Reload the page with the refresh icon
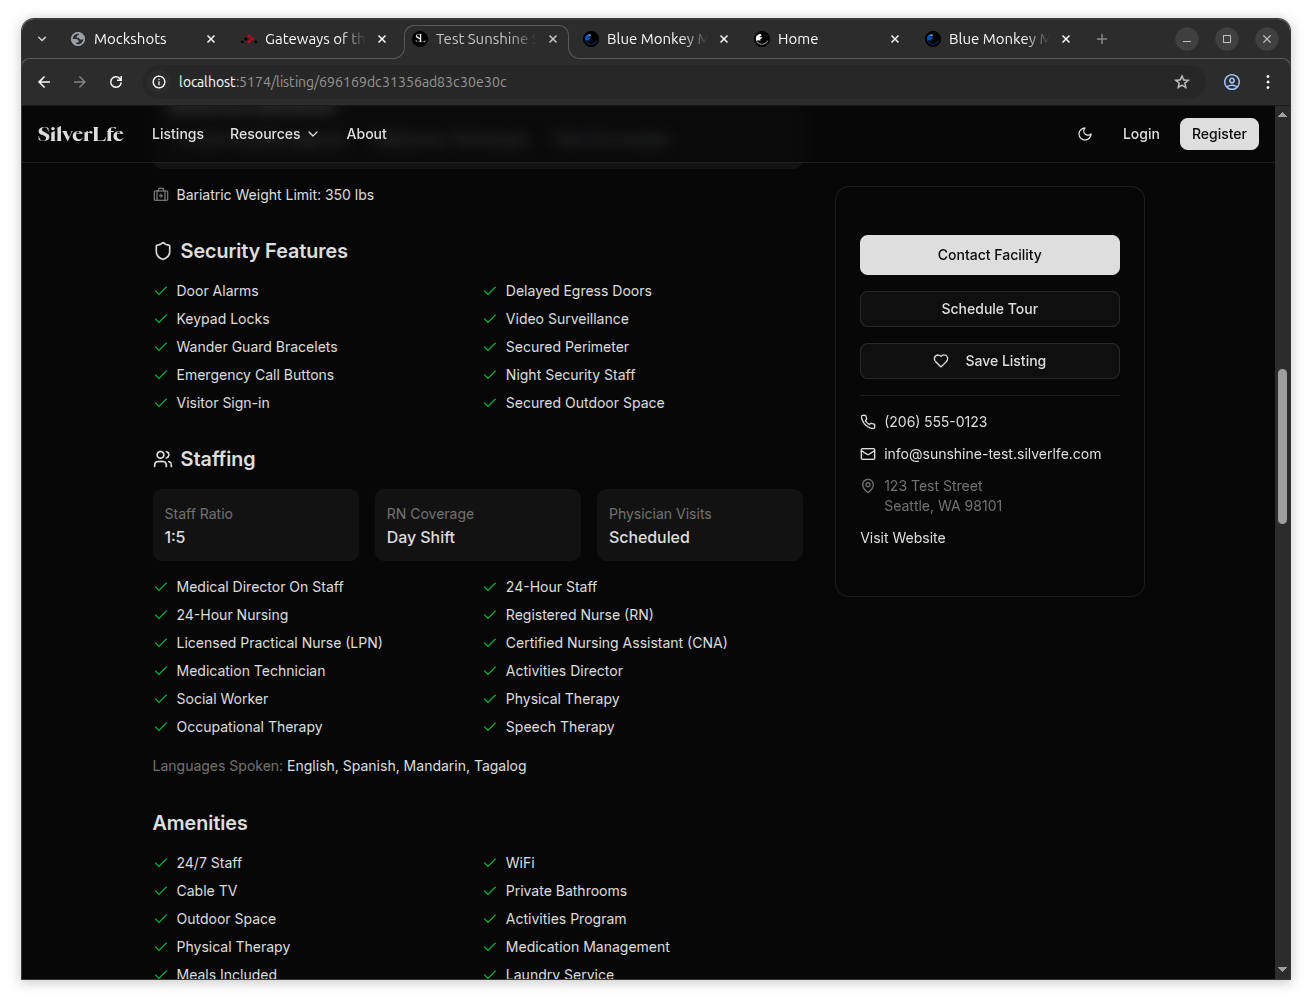 [x=116, y=82]
